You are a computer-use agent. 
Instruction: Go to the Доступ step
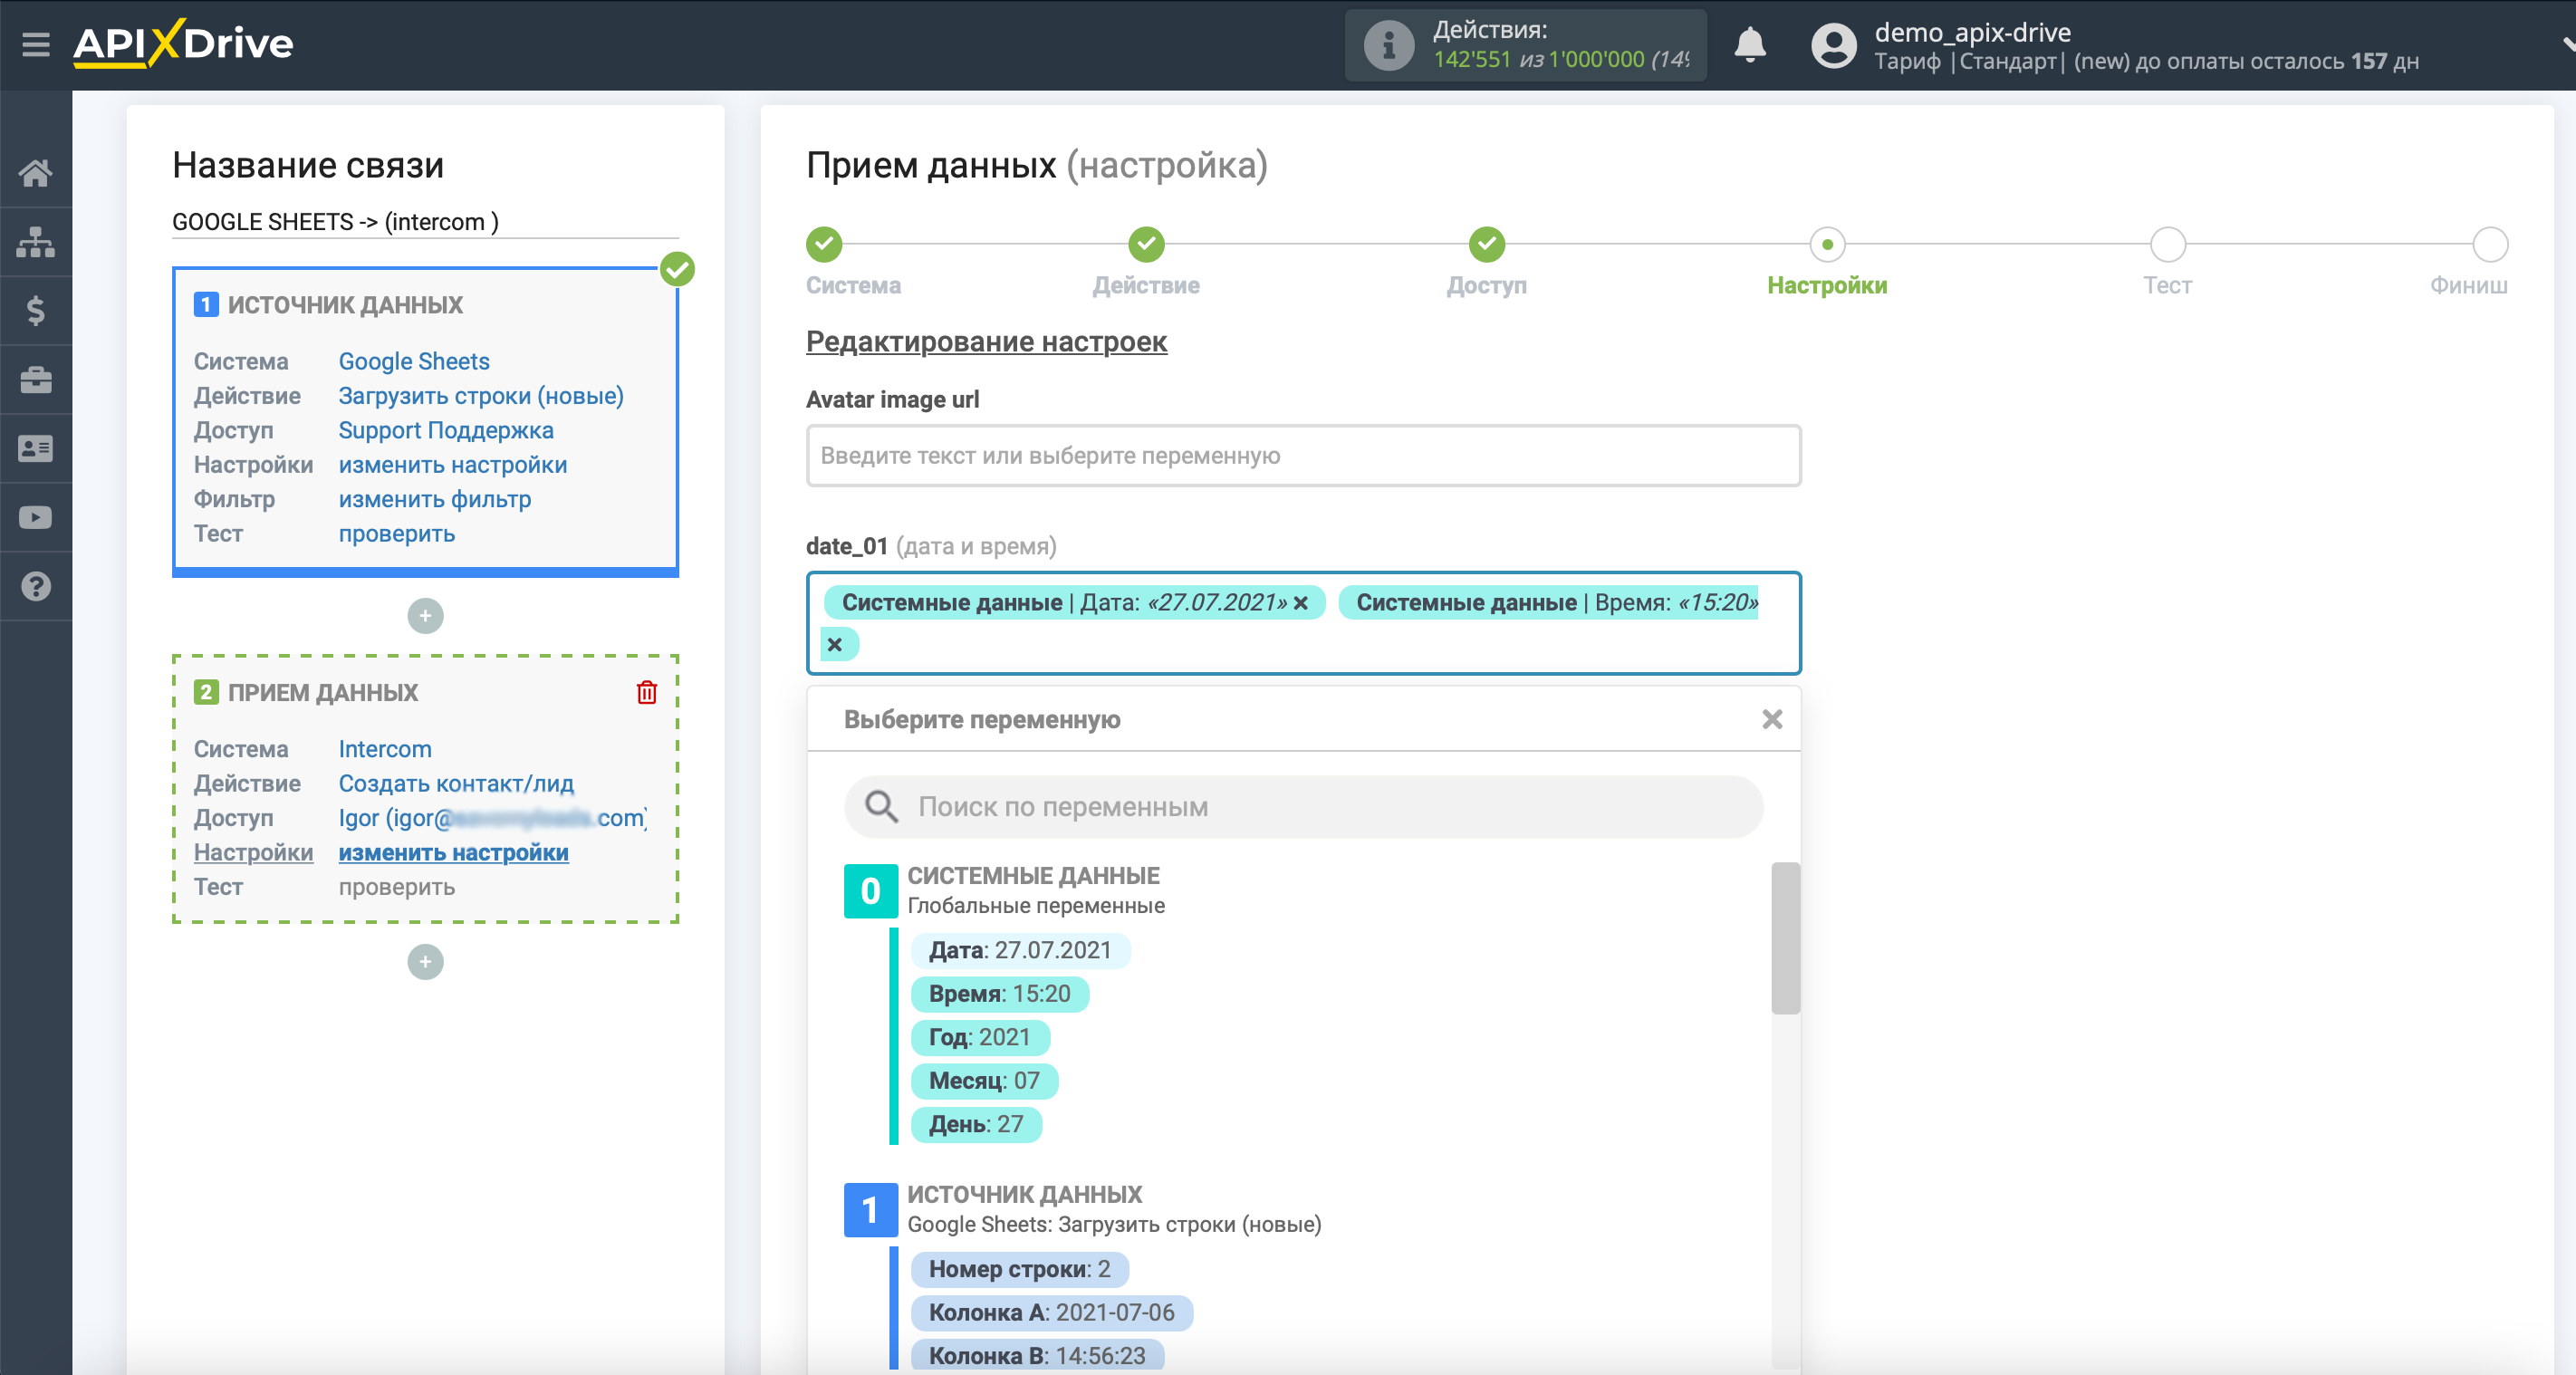click(1487, 244)
